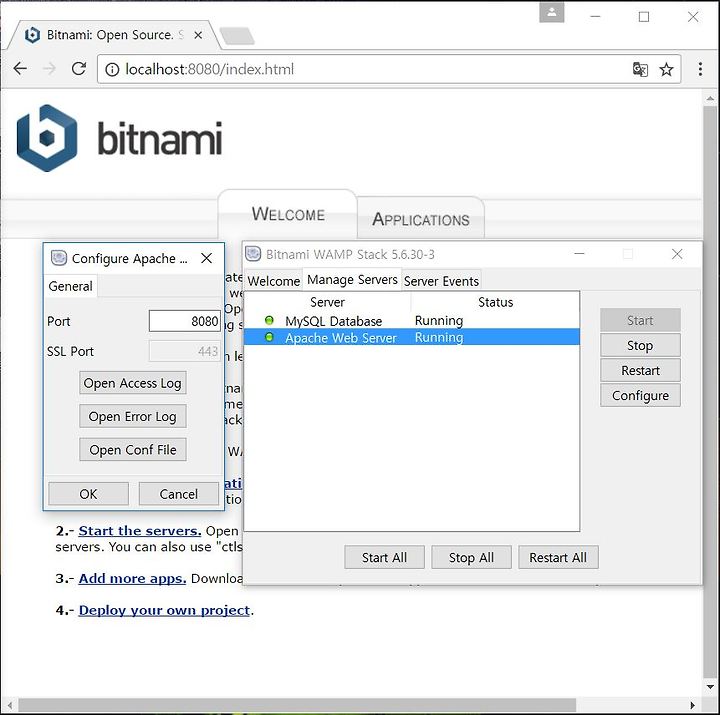Click the large Bitnami logo
The image size is (720, 715).
119,138
